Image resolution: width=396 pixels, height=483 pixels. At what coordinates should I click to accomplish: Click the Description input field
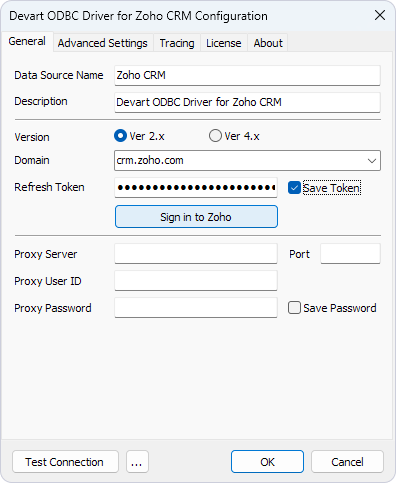(247, 102)
